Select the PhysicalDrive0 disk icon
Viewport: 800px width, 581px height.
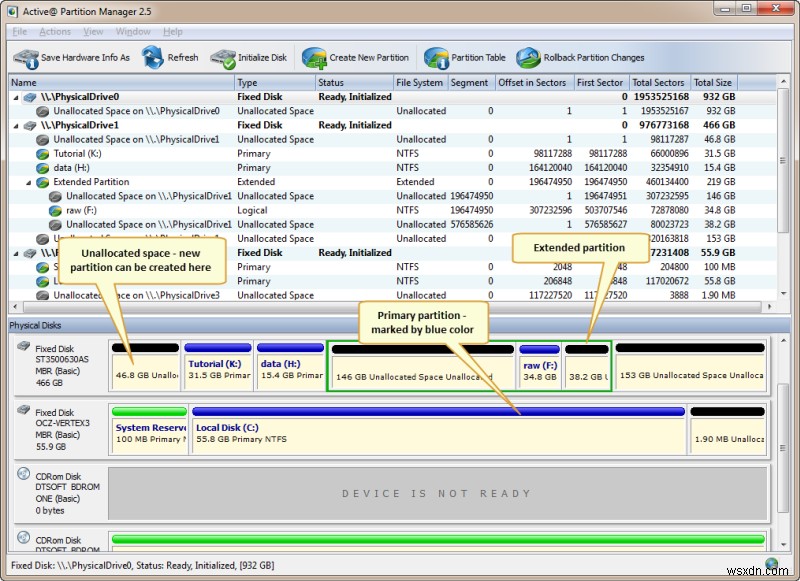coord(30,97)
